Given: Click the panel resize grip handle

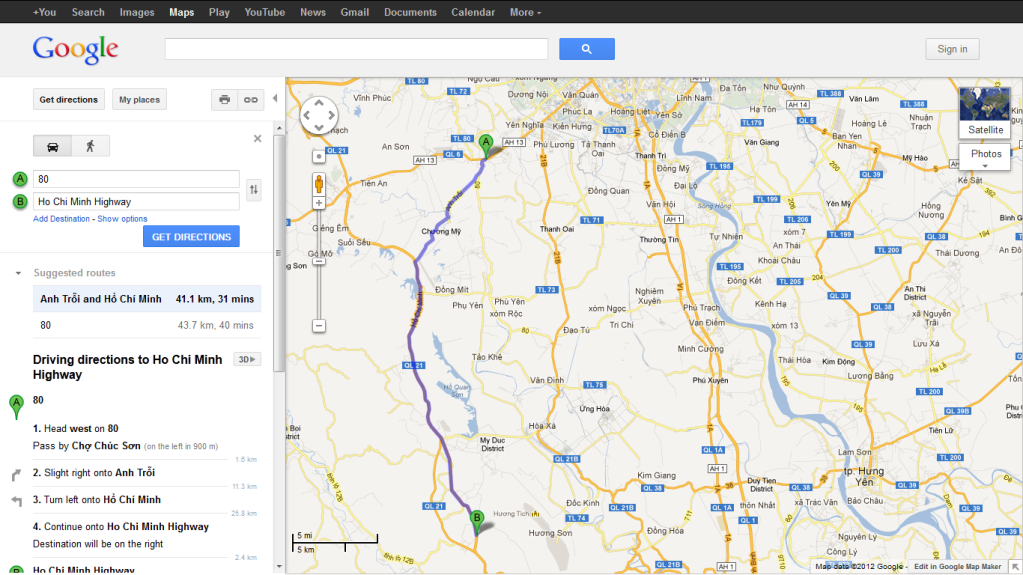Looking at the screenshot, I should pyautogui.click(x=279, y=253).
